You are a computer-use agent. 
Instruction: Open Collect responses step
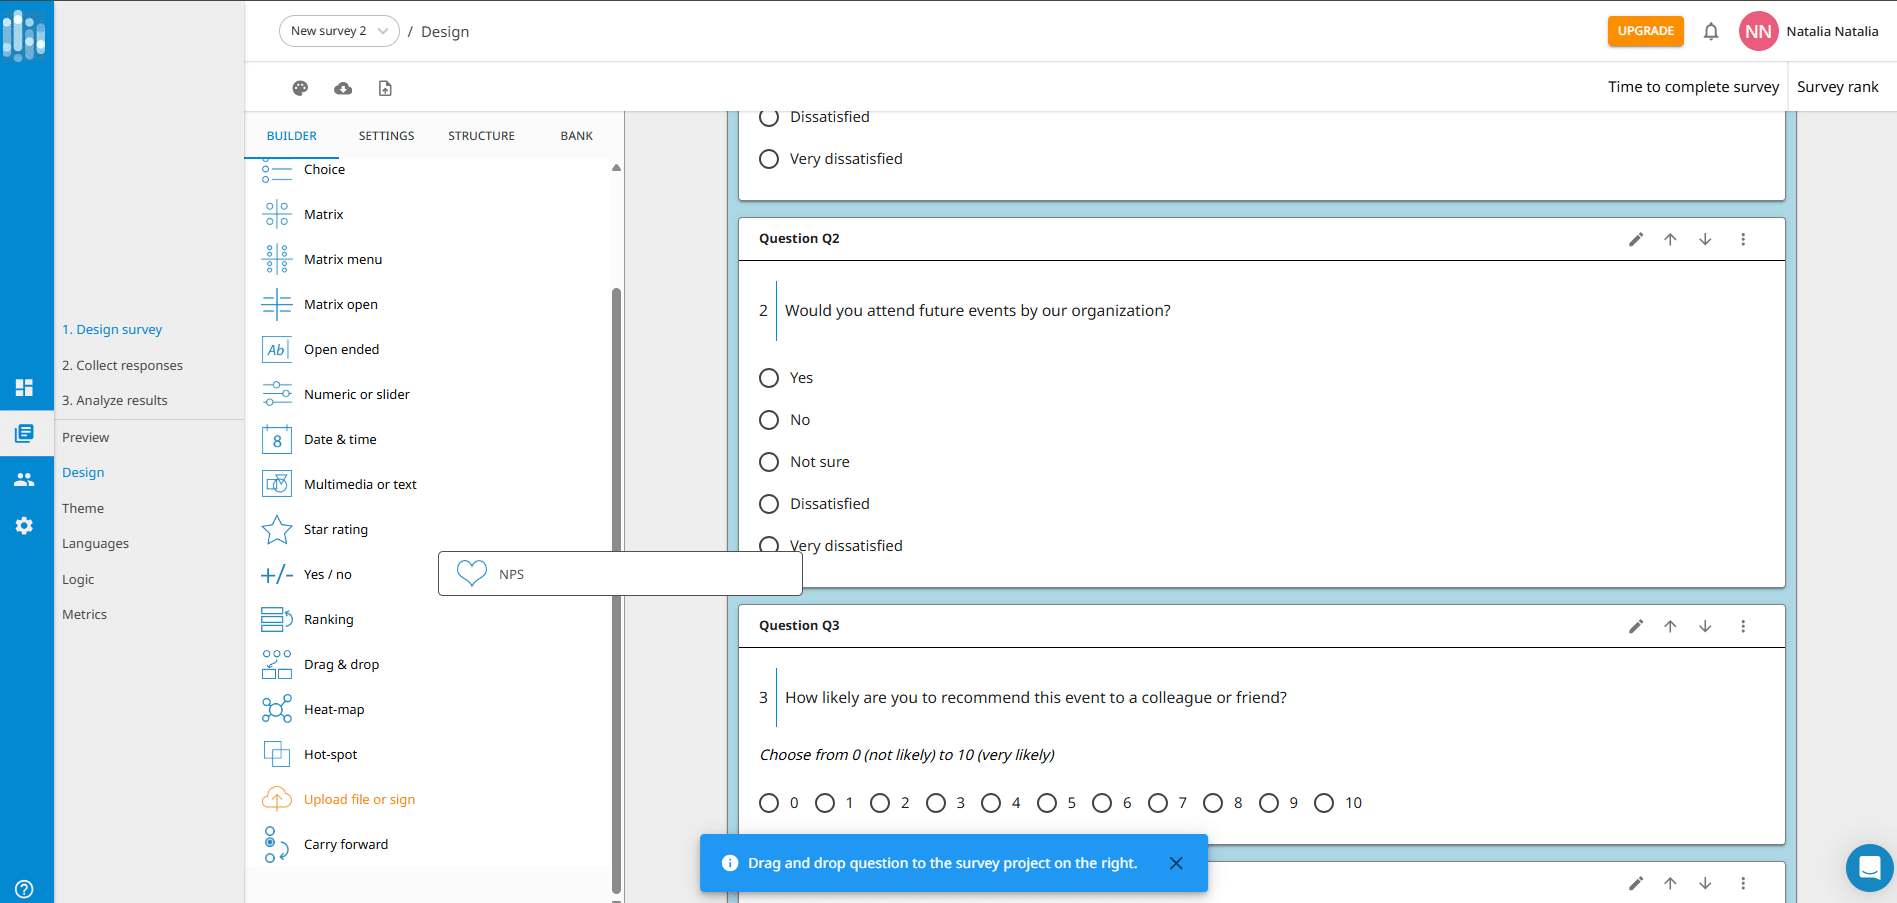122,365
